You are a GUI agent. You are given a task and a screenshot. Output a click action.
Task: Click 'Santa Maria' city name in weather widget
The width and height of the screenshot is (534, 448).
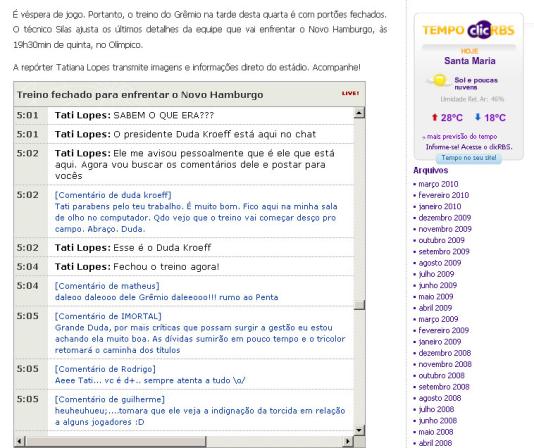(x=470, y=61)
